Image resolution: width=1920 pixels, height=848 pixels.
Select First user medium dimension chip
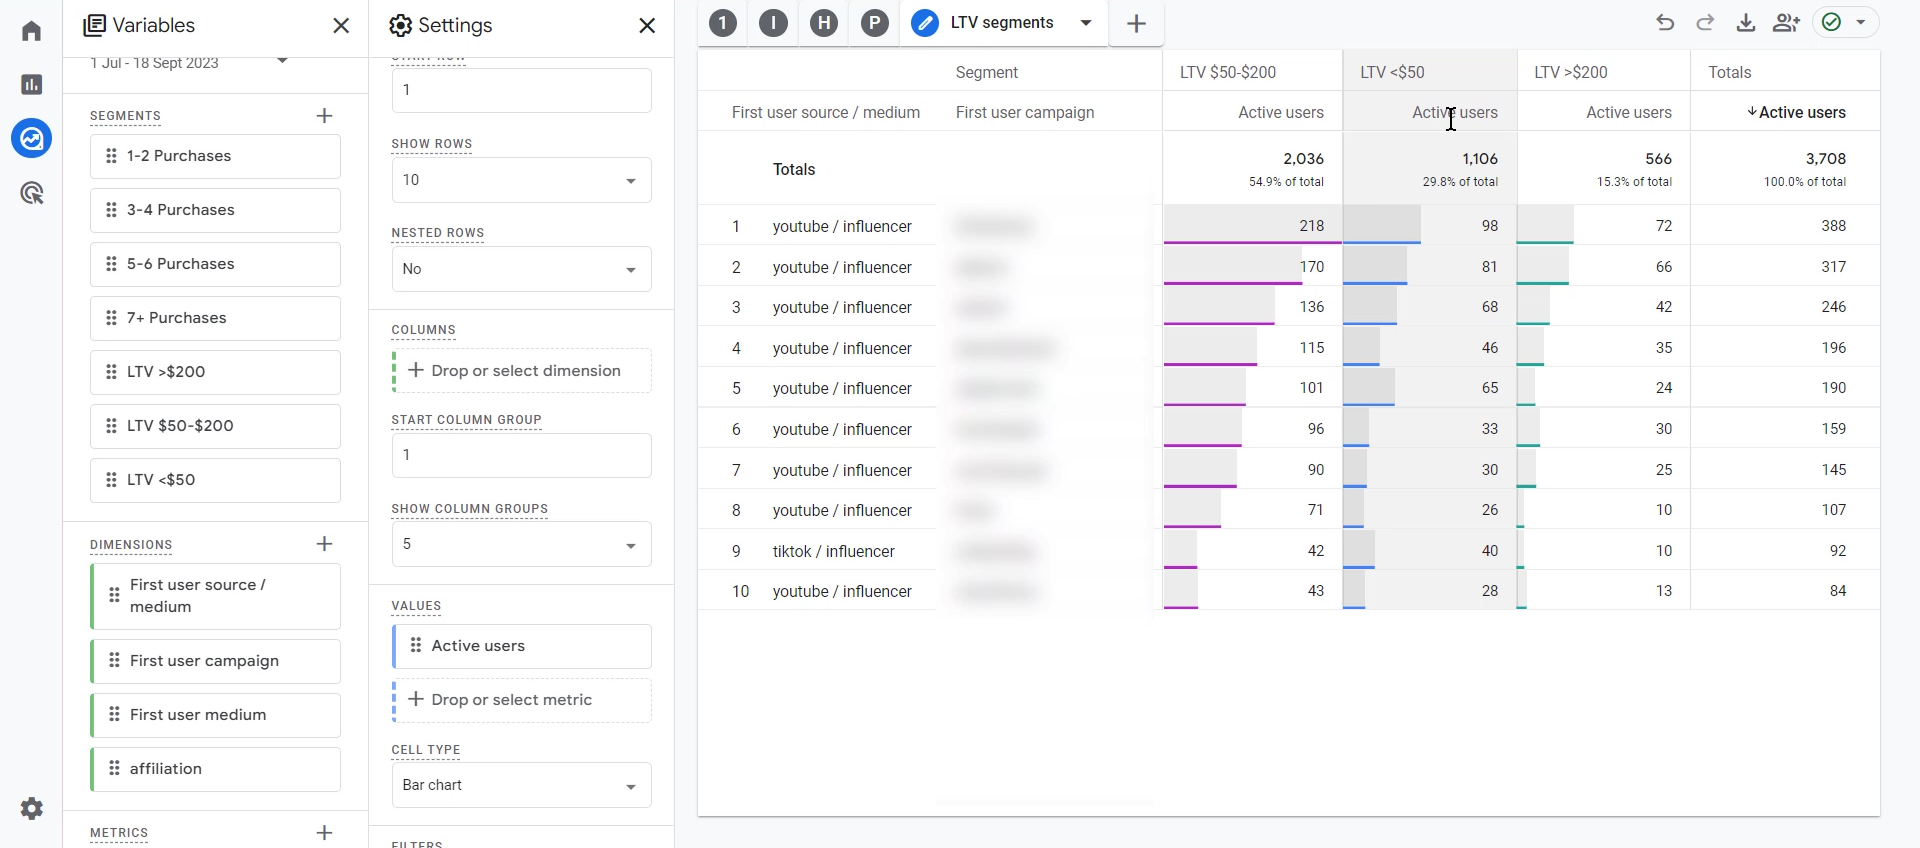[215, 715]
